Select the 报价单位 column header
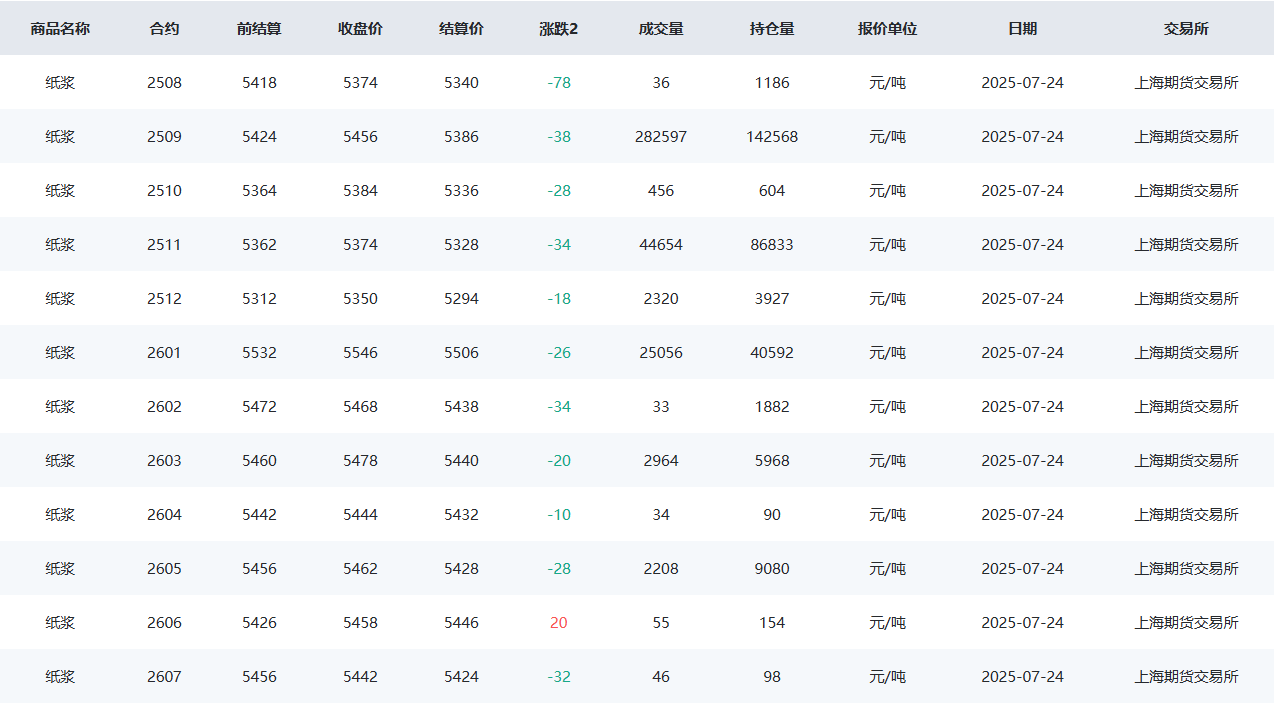The height and width of the screenshot is (708, 1274). (x=887, y=29)
